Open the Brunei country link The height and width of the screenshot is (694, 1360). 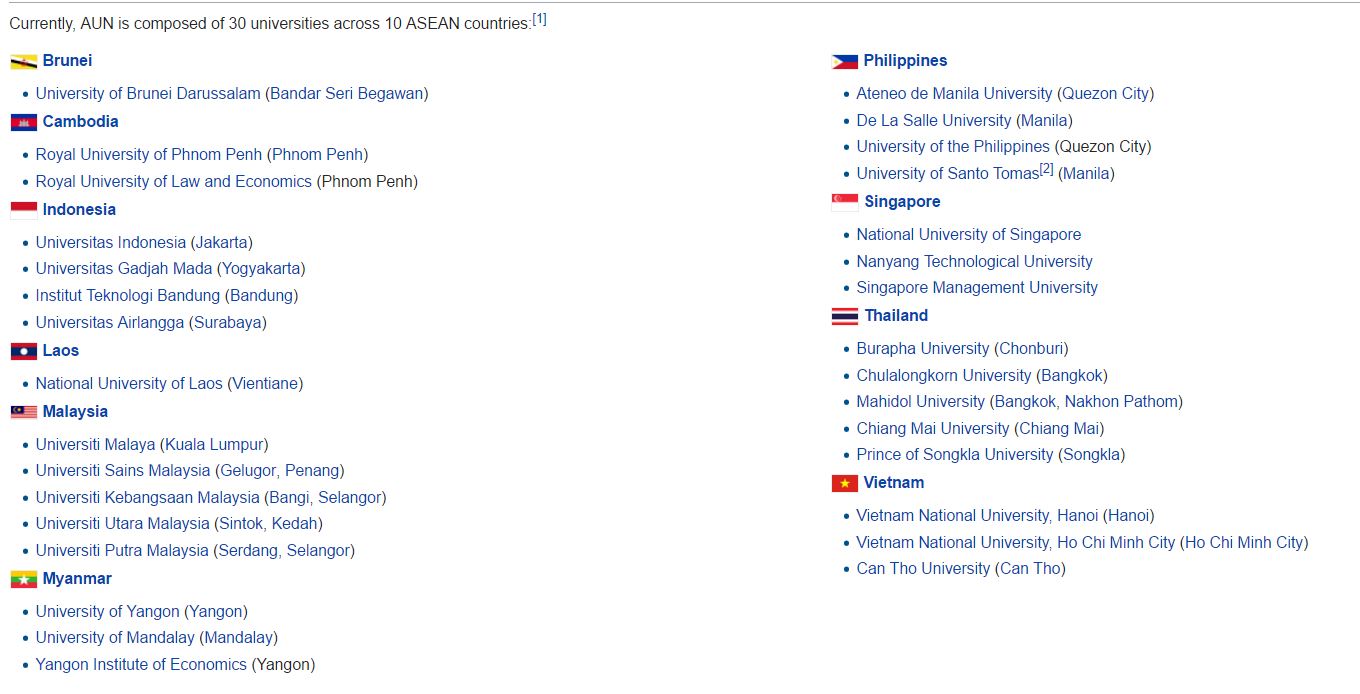coord(67,61)
